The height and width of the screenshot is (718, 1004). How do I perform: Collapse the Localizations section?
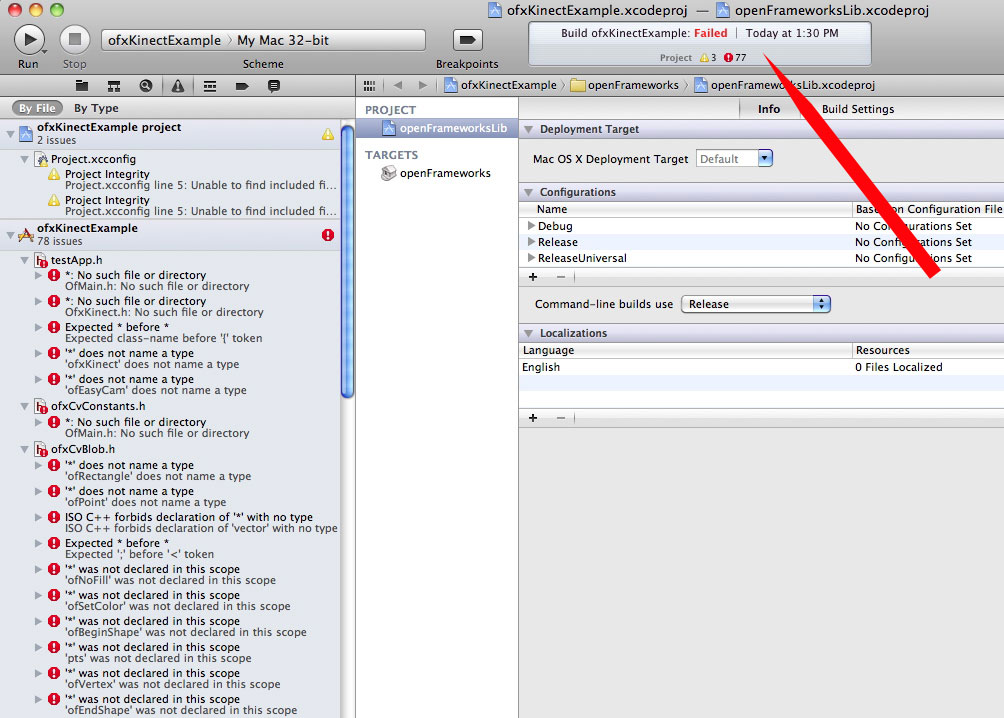(x=529, y=333)
